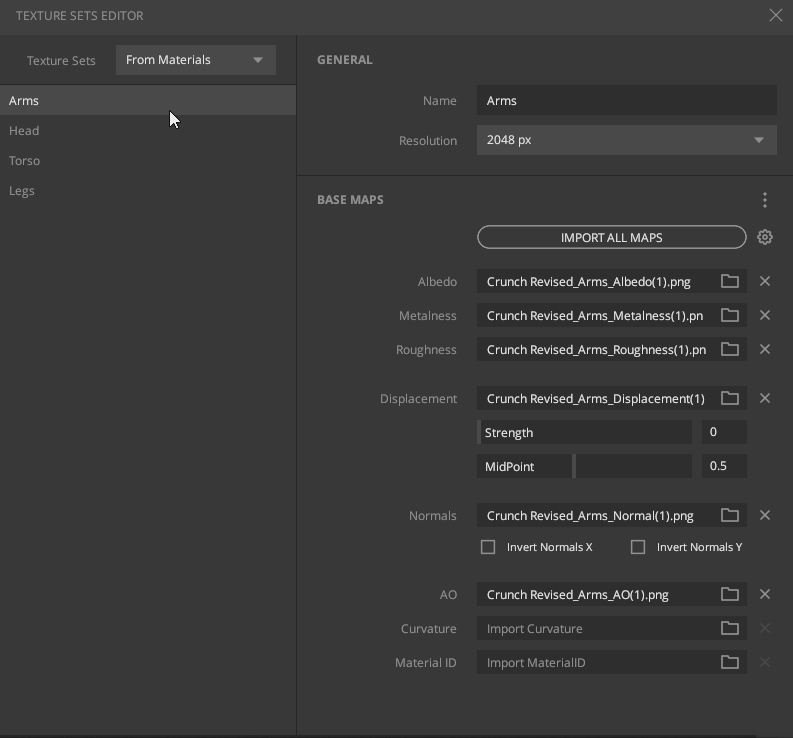Browse folder for Albedo map
The width and height of the screenshot is (793, 738).
tap(730, 282)
